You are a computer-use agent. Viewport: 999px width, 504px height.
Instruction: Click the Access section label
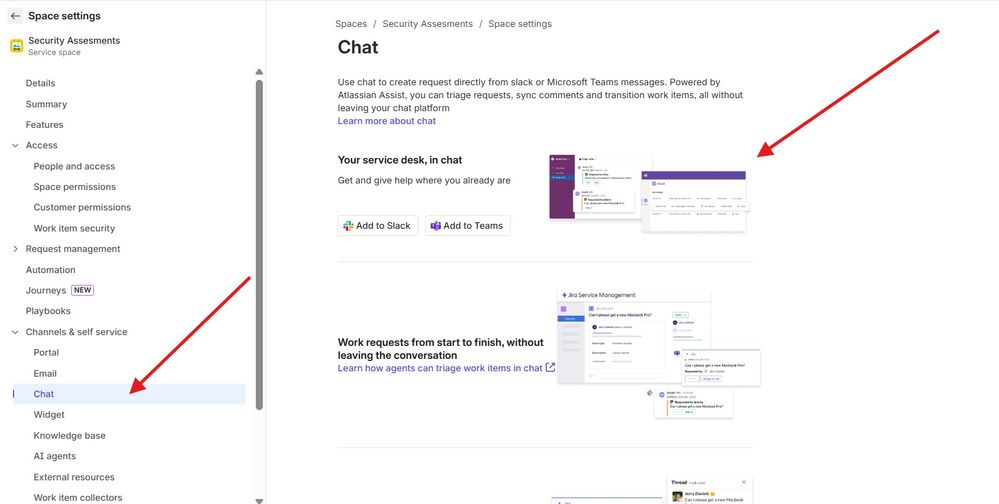pyautogui.click(x=41, y=145)
